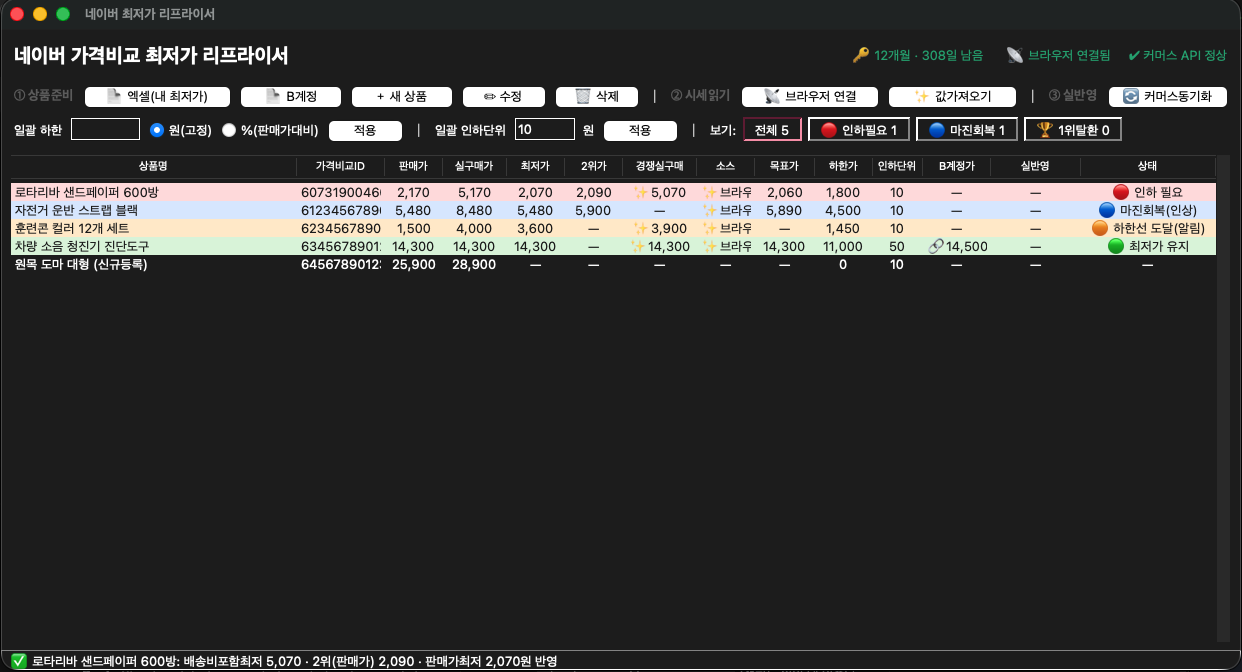The image size is (1242, 672).
Task: Click the 엑셀(내 최저가) import button
Action: [x=157, y=96]
